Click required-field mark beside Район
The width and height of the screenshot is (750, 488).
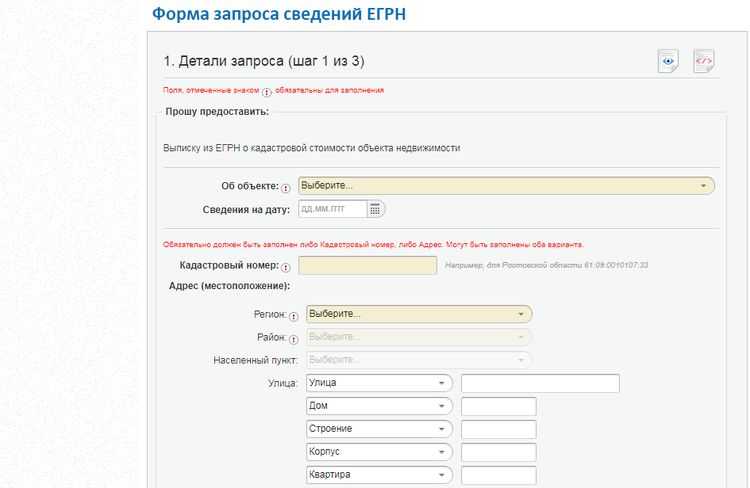[x=294, y=338]
